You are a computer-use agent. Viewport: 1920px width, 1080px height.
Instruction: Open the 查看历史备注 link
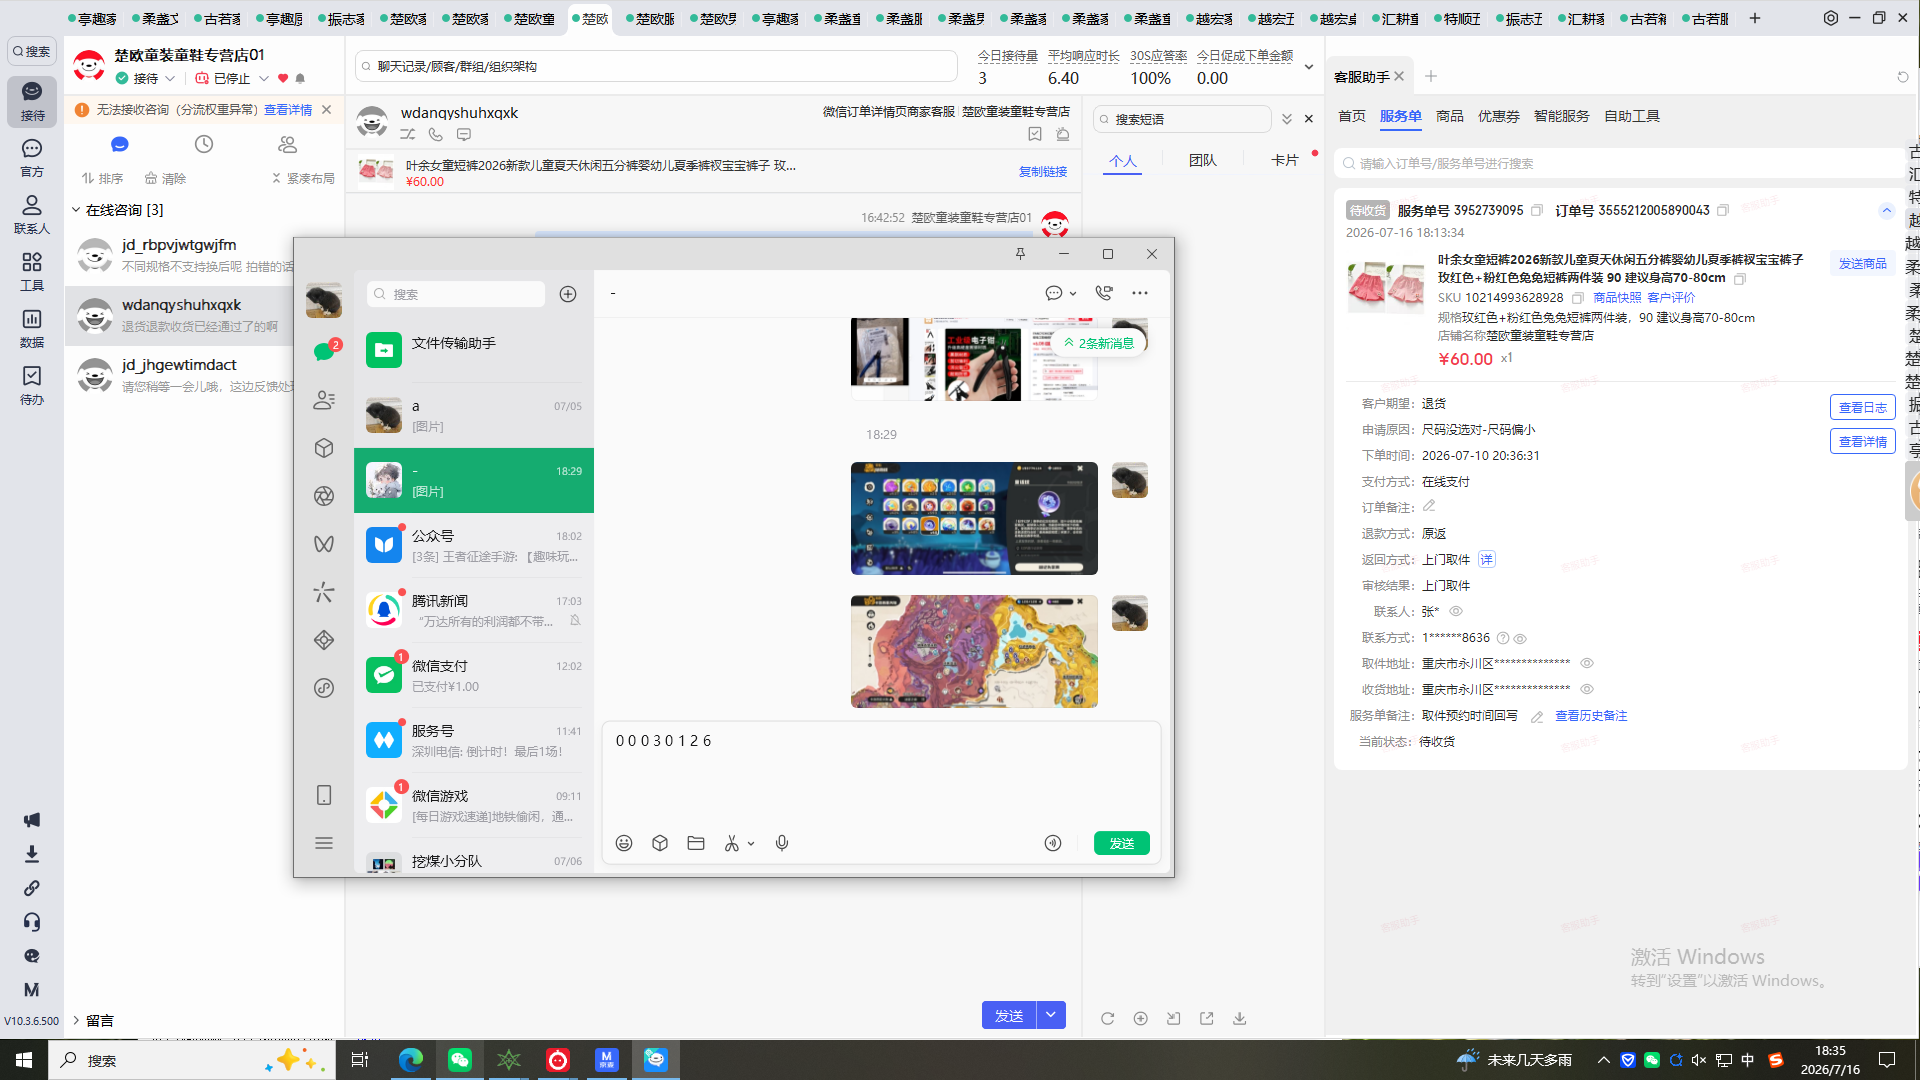(x=1591, y=715)
